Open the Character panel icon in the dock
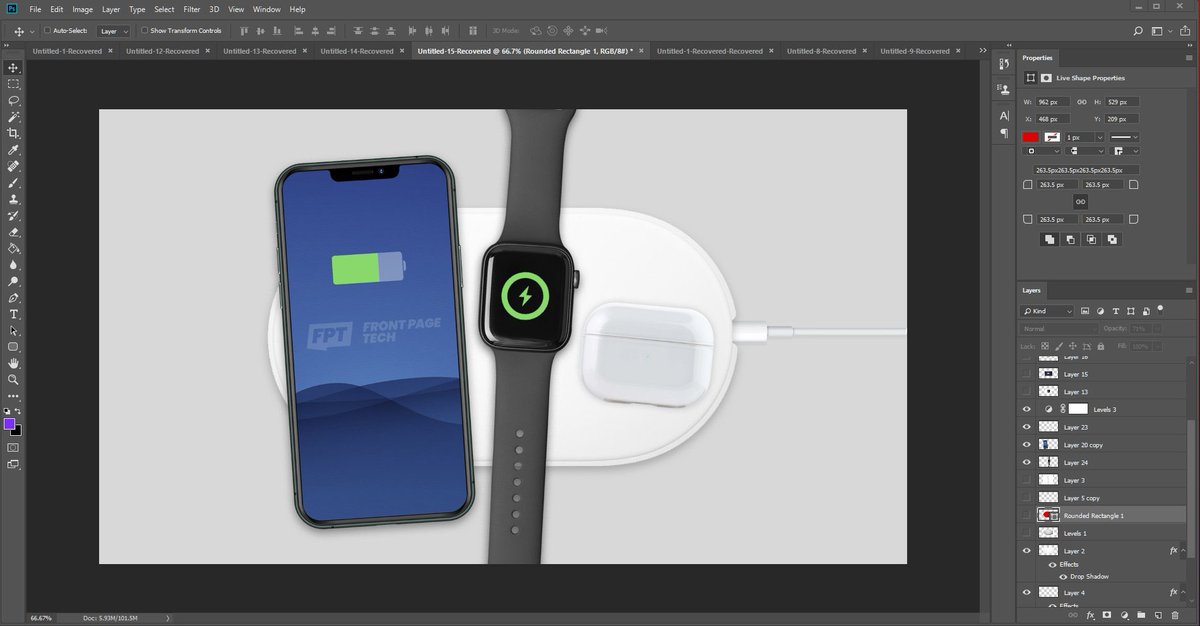The height and width of the screenshot is (626, 1200). pyautogui.click(x=1004, y=115)
